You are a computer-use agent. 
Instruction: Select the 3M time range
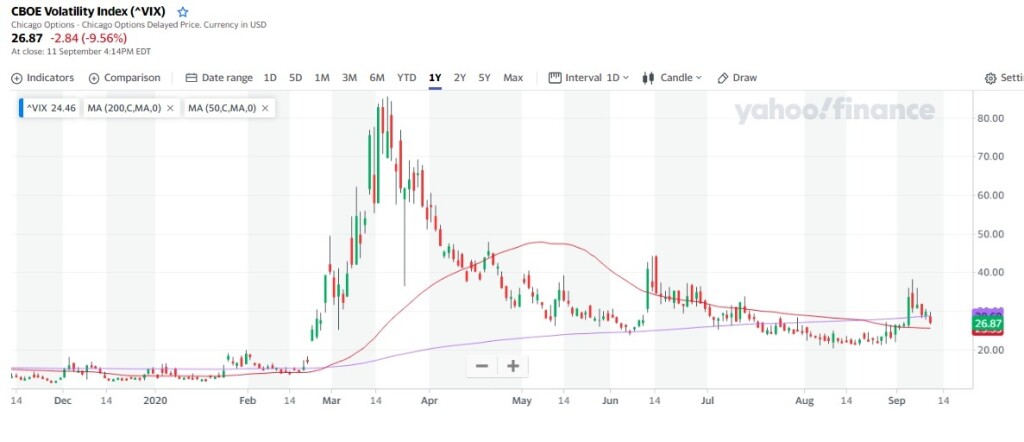pos(349,78)
